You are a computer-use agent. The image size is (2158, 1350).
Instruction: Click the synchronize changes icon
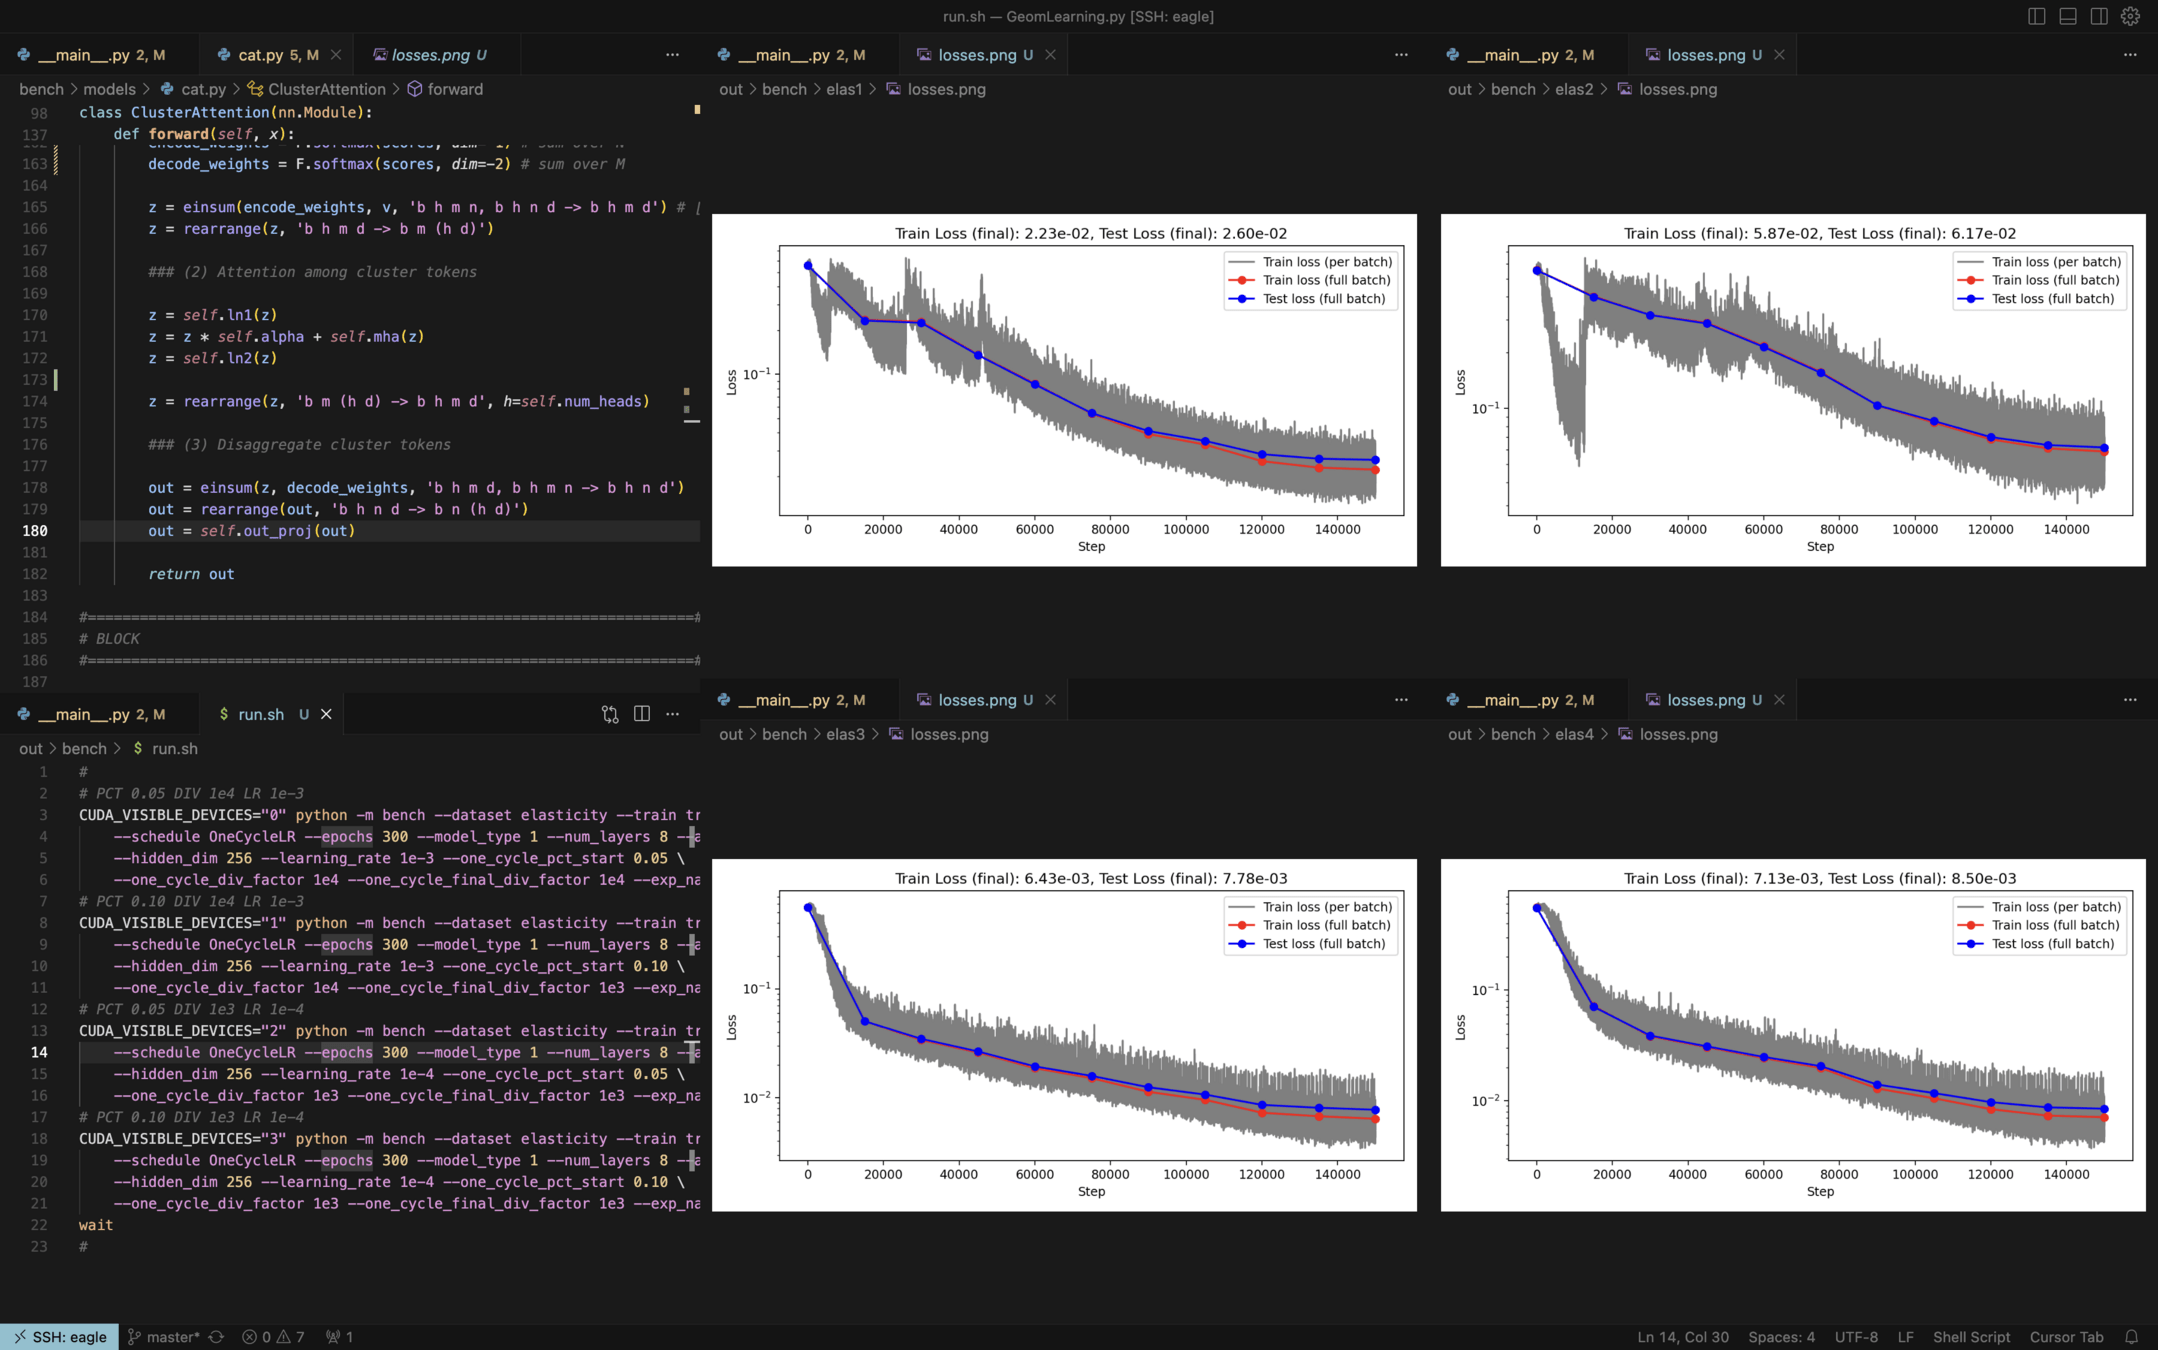[216, 1337]
